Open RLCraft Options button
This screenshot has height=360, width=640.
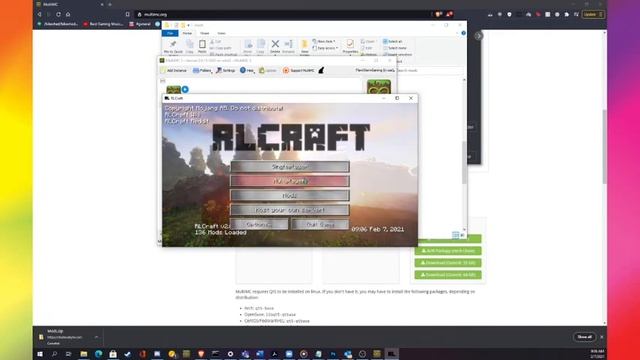click(259, 224)
